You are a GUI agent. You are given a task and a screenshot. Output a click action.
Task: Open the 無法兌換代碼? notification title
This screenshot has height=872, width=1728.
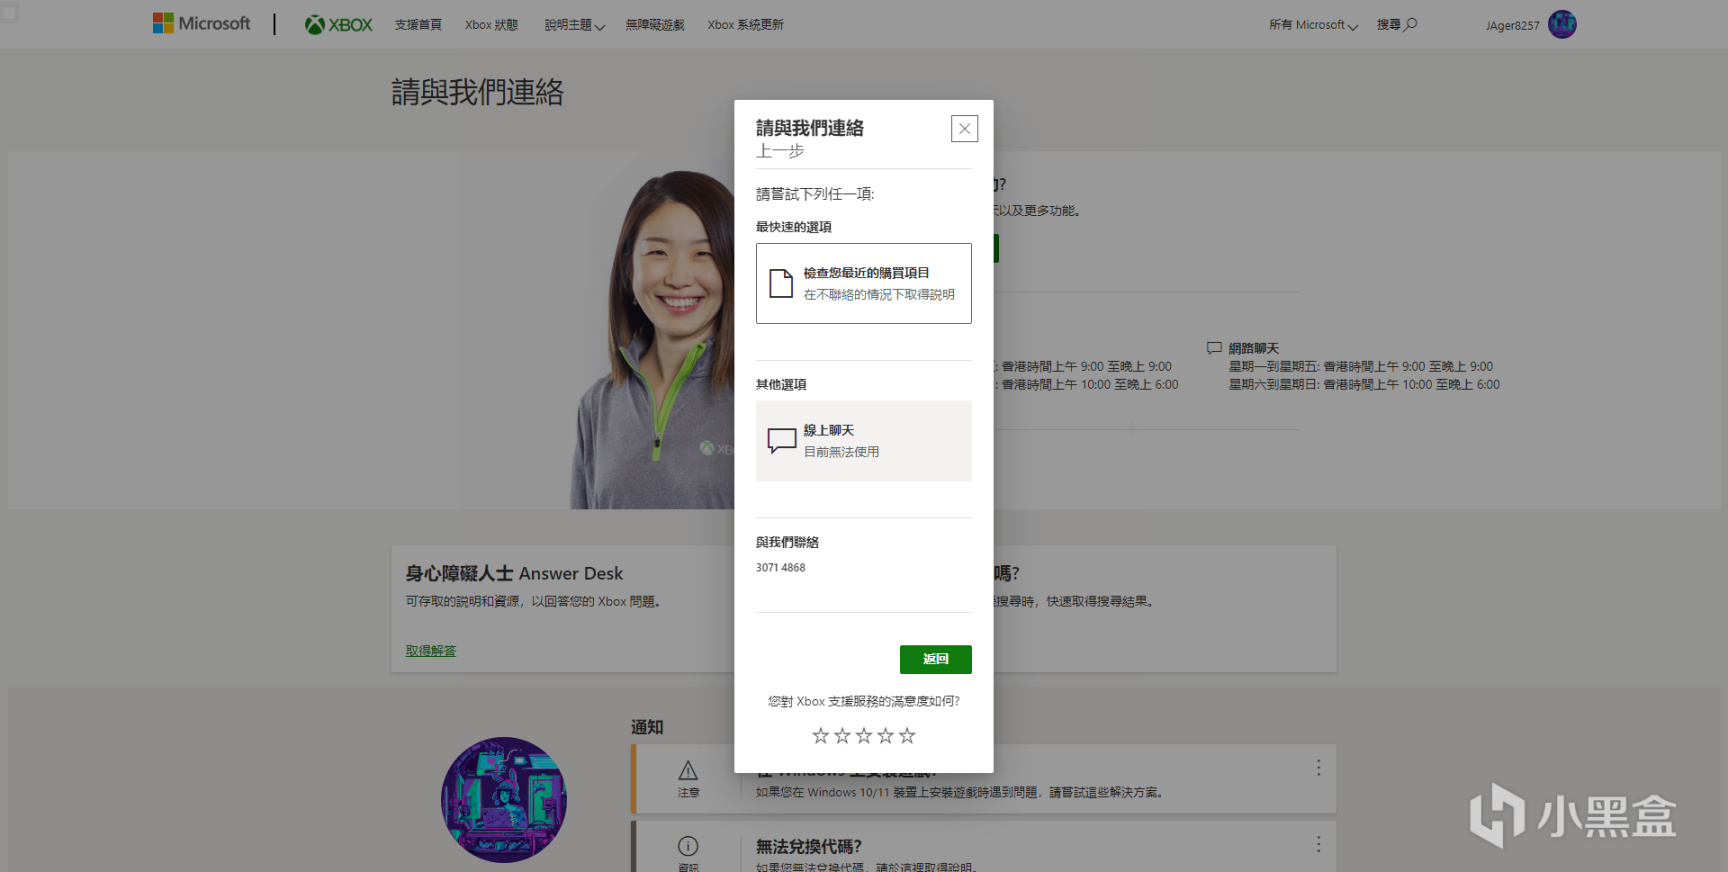click(x=809, y=847)
